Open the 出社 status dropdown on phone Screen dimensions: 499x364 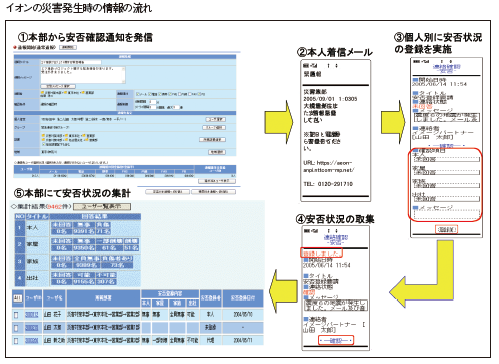point(447,199)
